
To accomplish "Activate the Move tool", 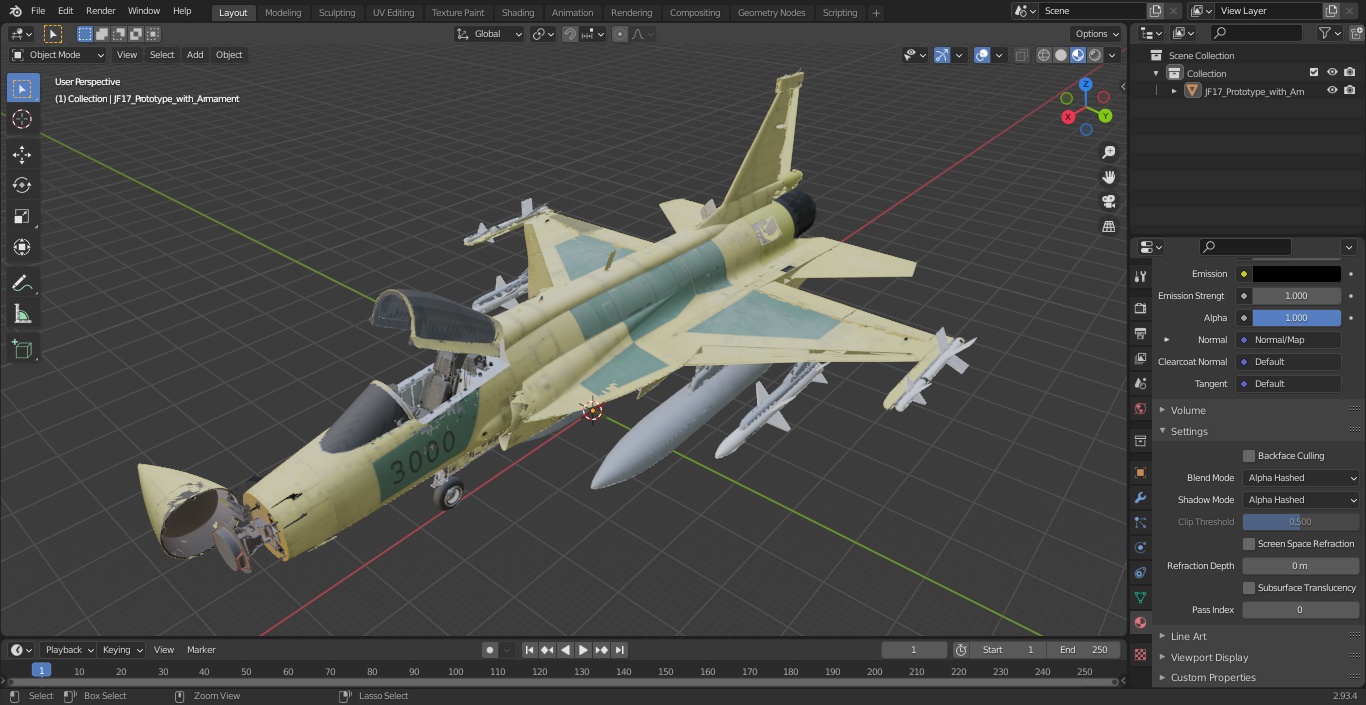I will pyautogui.click(x=22, y=154).
